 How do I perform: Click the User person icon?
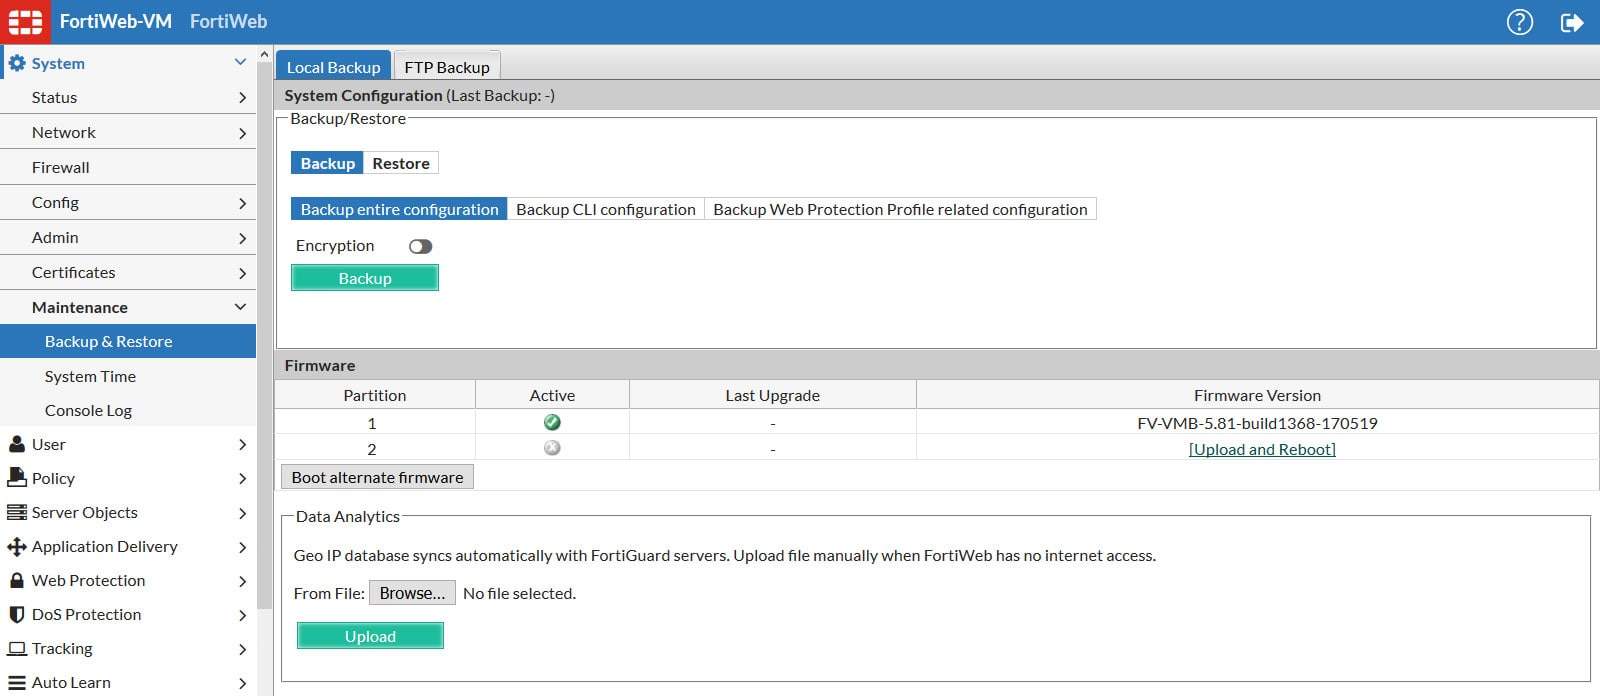coord(17,444)
